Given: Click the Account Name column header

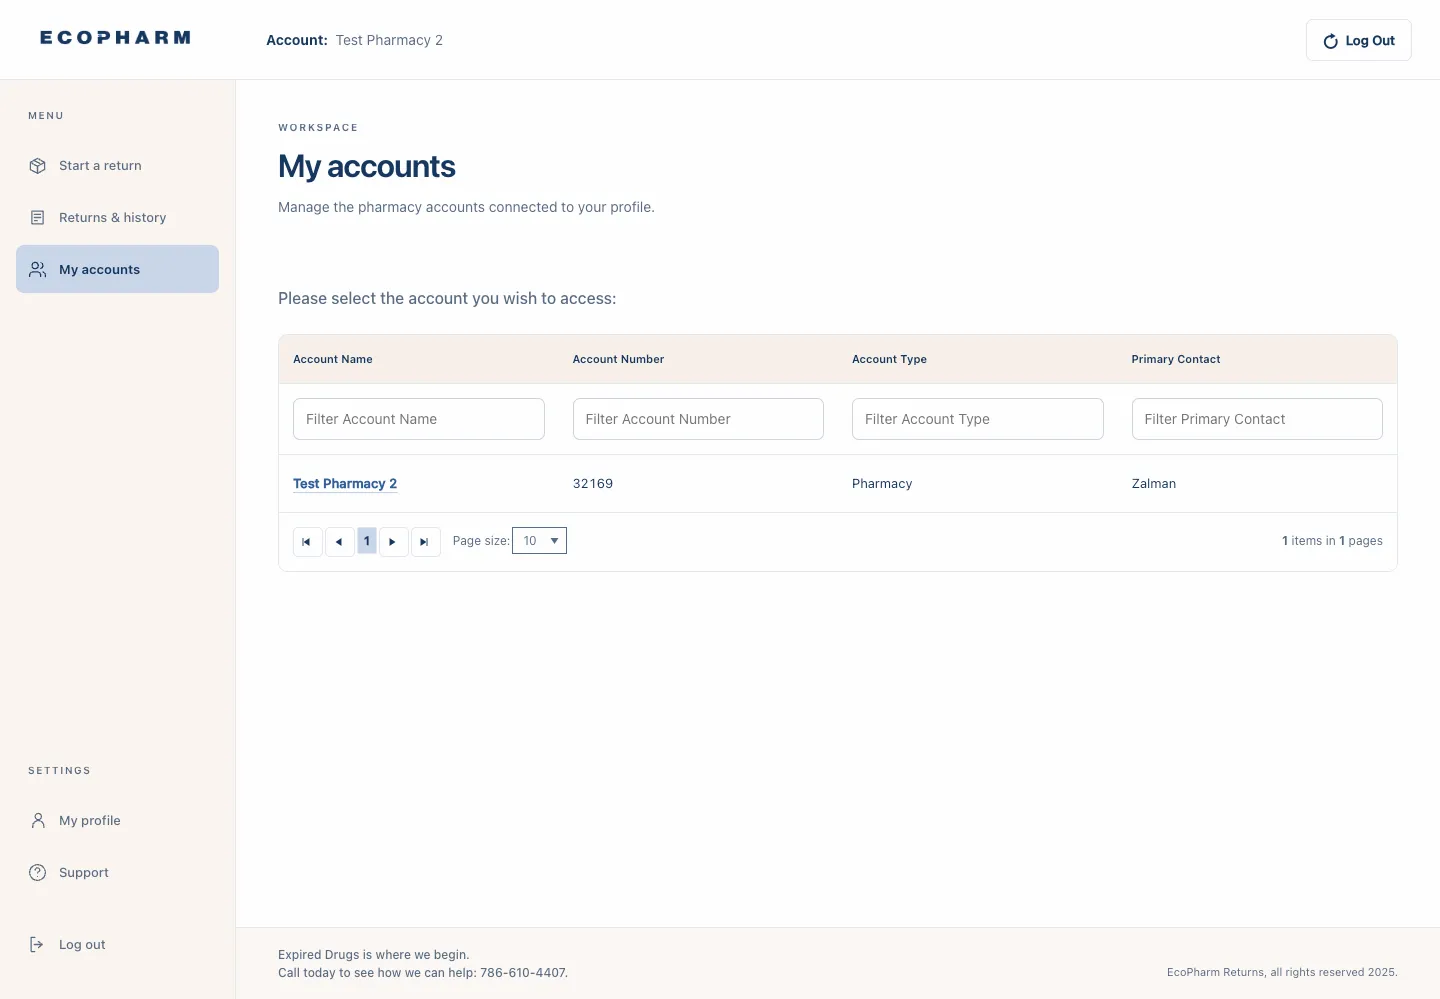Looking at the screenshot, I should click(333, 359).
